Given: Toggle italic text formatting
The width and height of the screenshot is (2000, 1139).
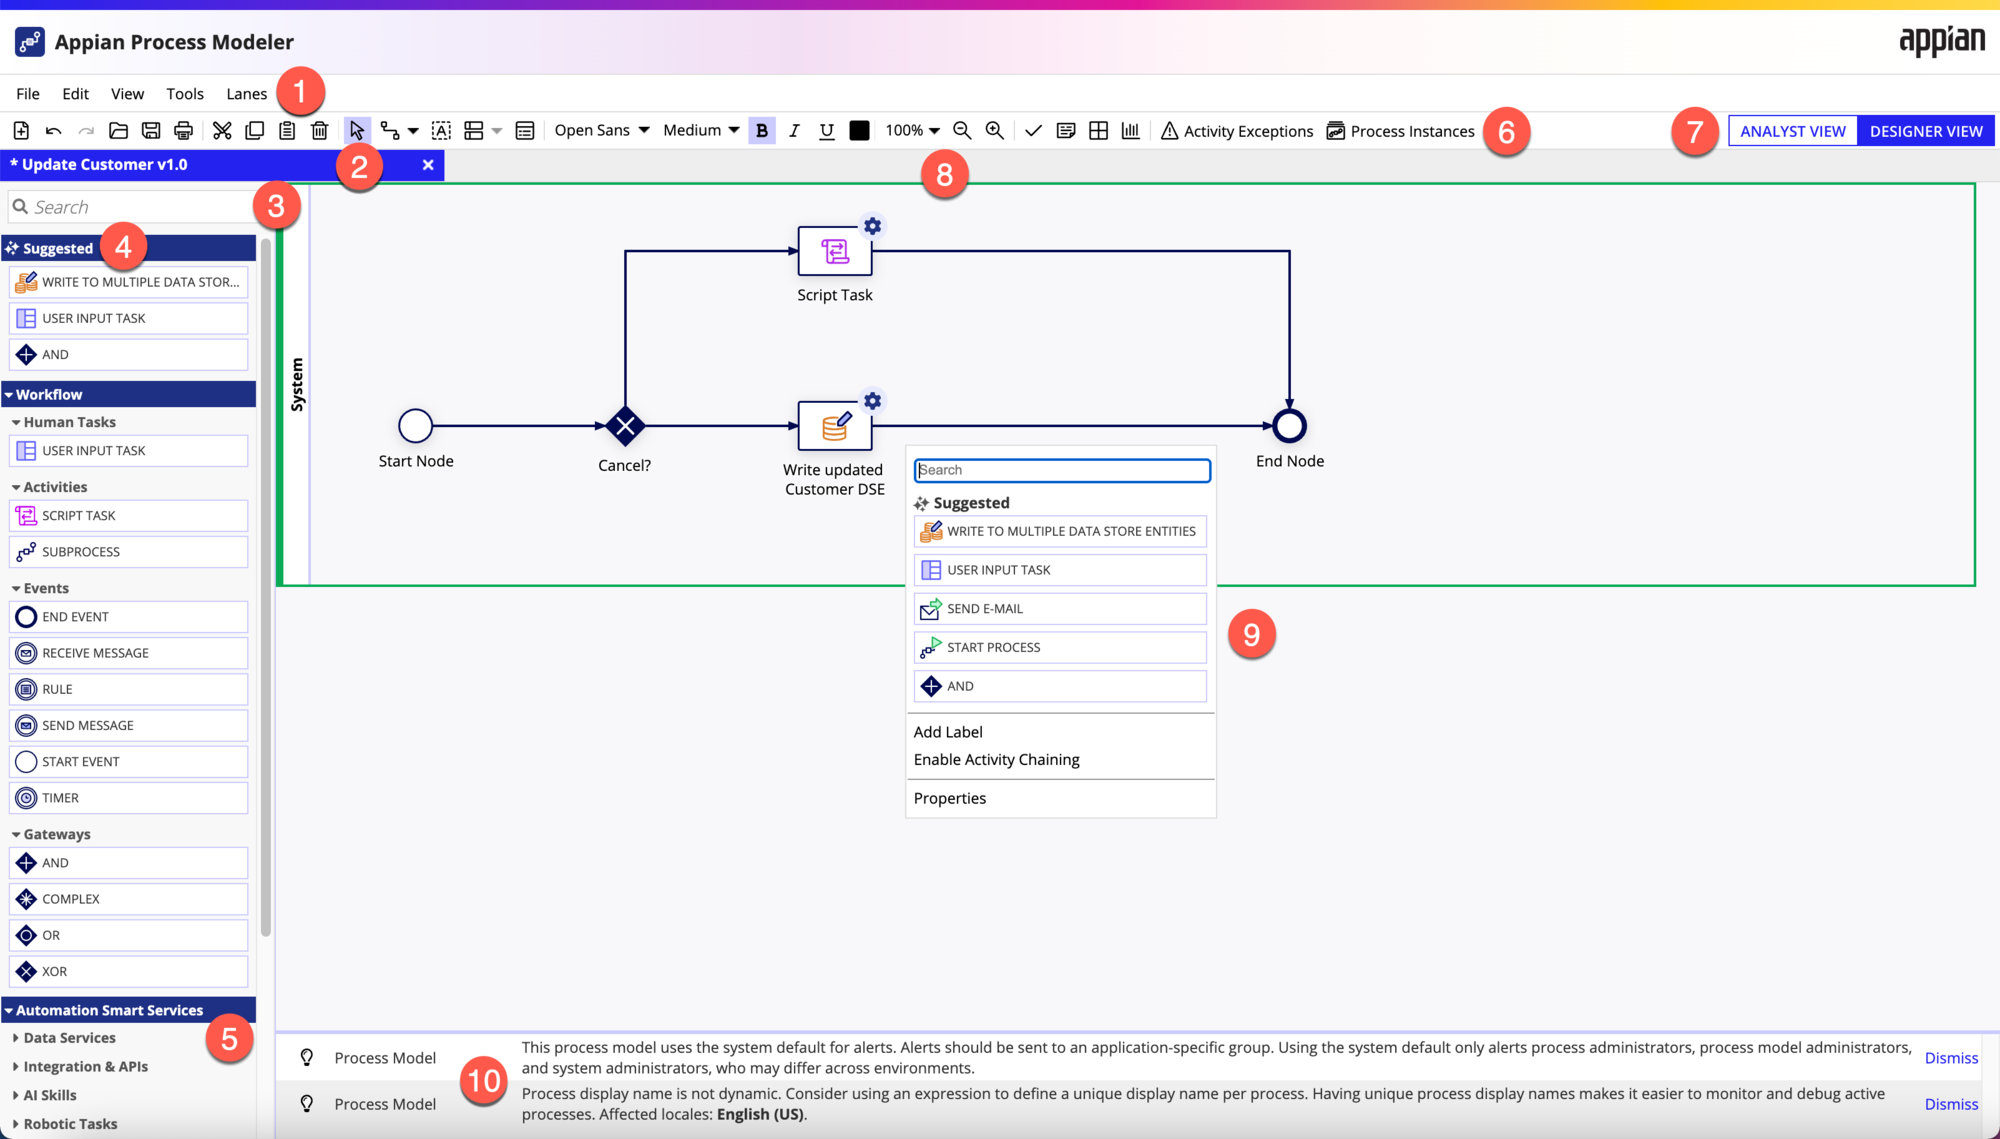Looking at the screenshot, I should [x=793, y=130].
